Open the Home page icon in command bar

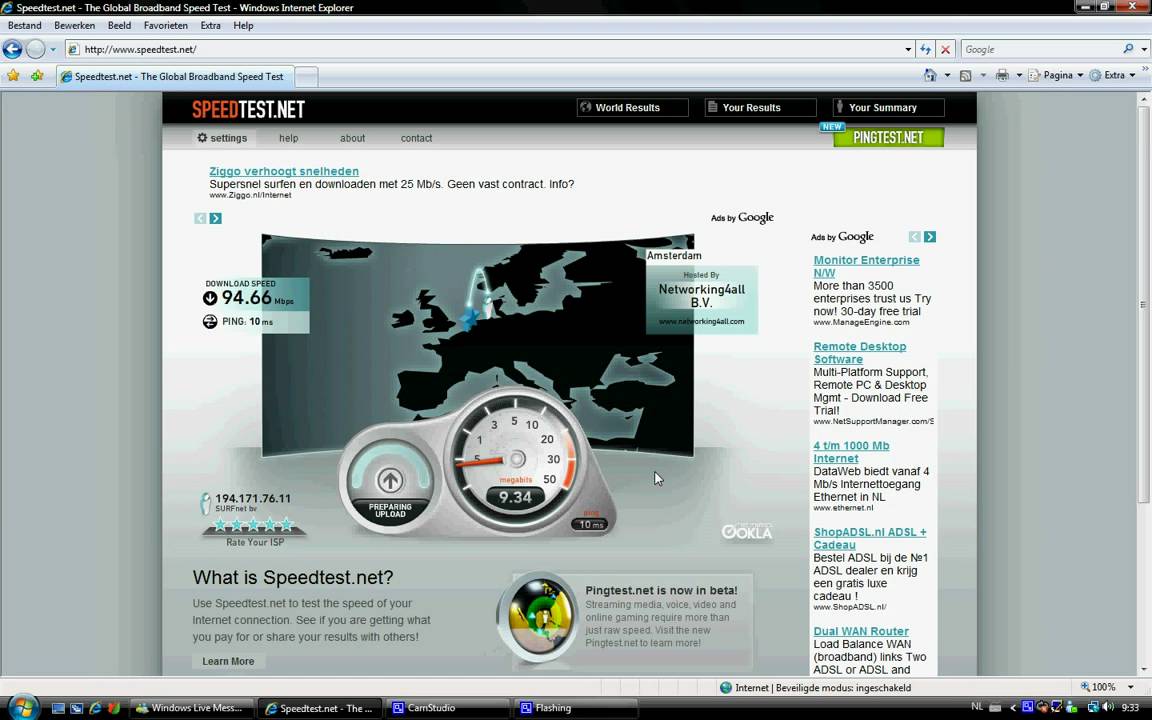pos(930,75)
